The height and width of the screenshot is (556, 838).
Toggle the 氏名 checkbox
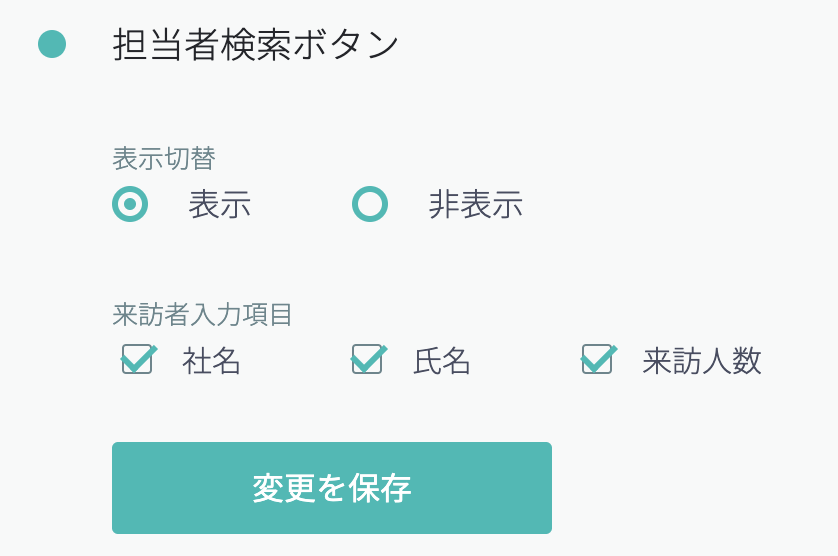pyautogui.click(x=367, y=359)
